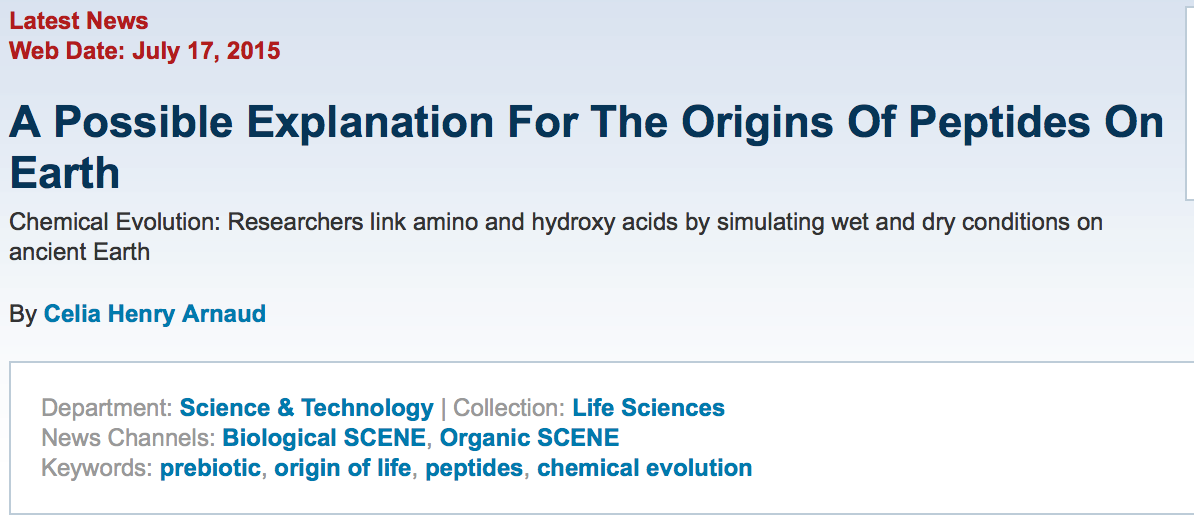Click the word By before author name

coord(23,313)
